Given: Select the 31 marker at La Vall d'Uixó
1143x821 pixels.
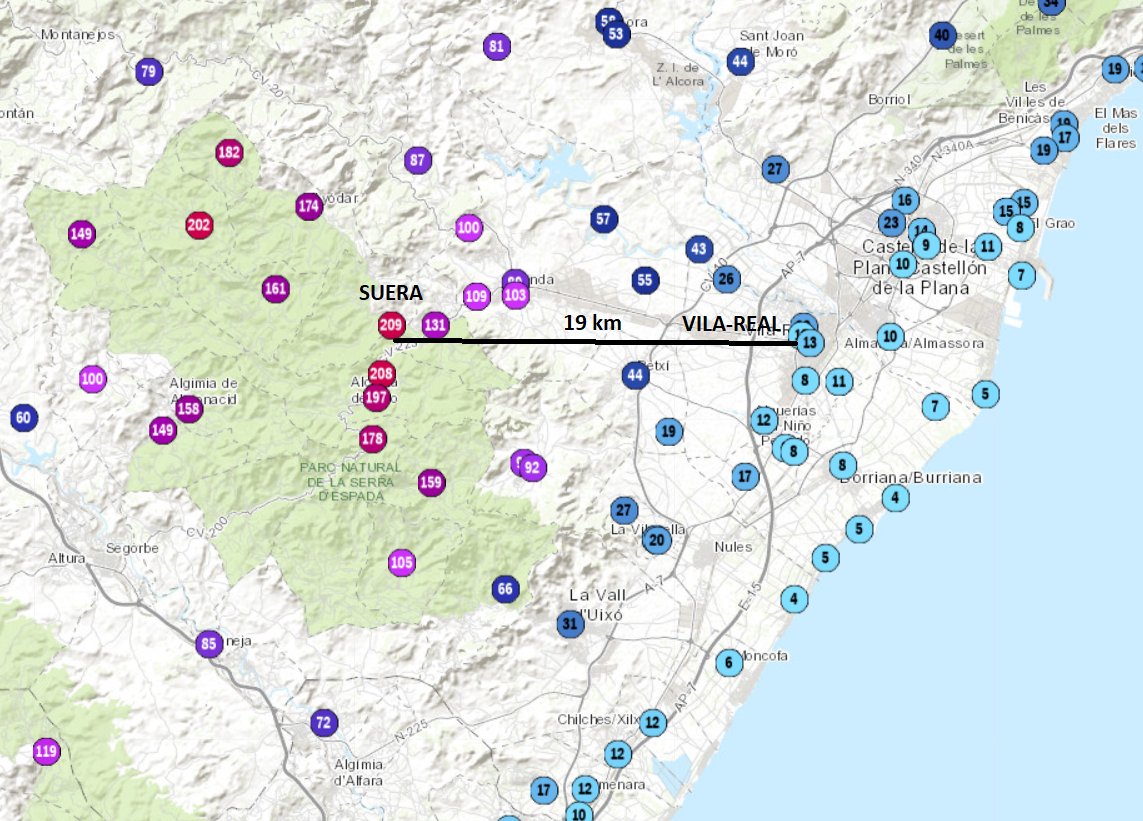Looking at the screenshot, I should click(570, 623).
